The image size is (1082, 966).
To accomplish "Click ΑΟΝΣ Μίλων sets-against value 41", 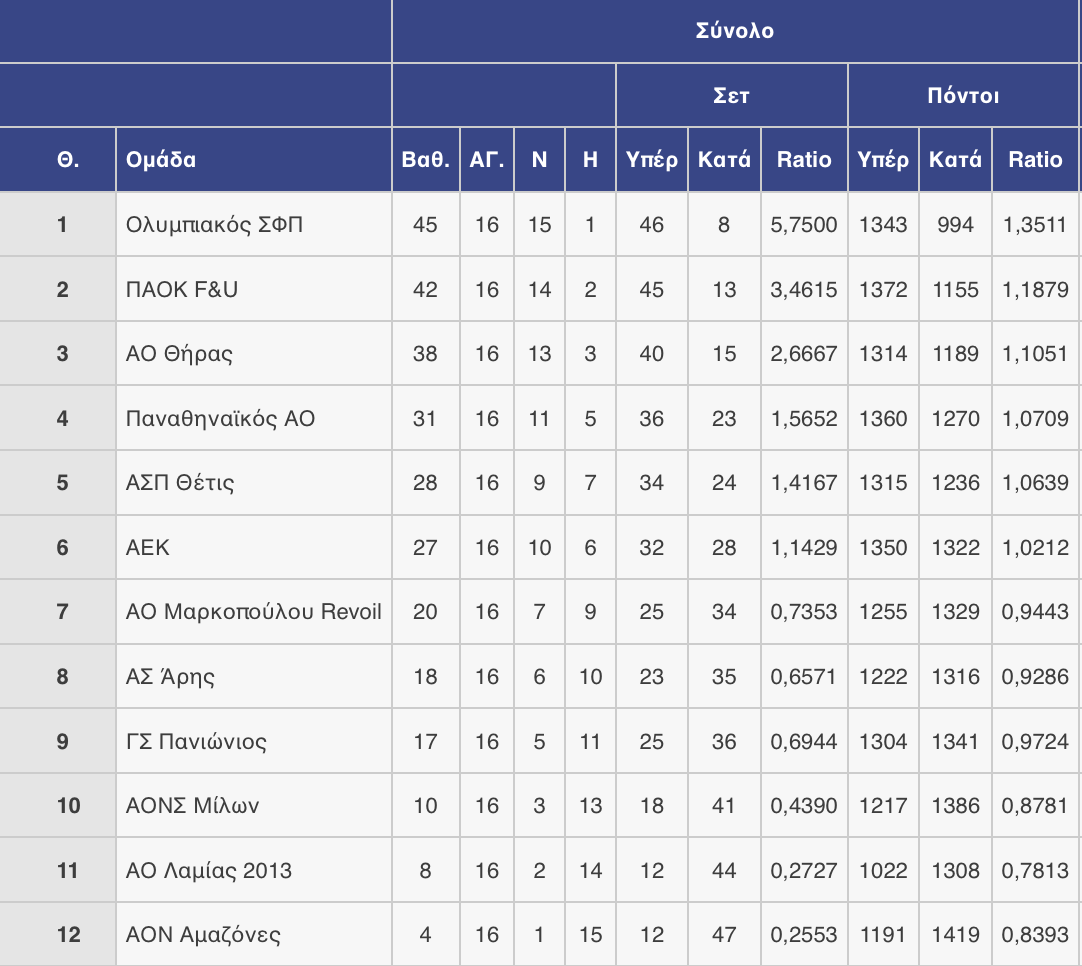I will 724,805.
